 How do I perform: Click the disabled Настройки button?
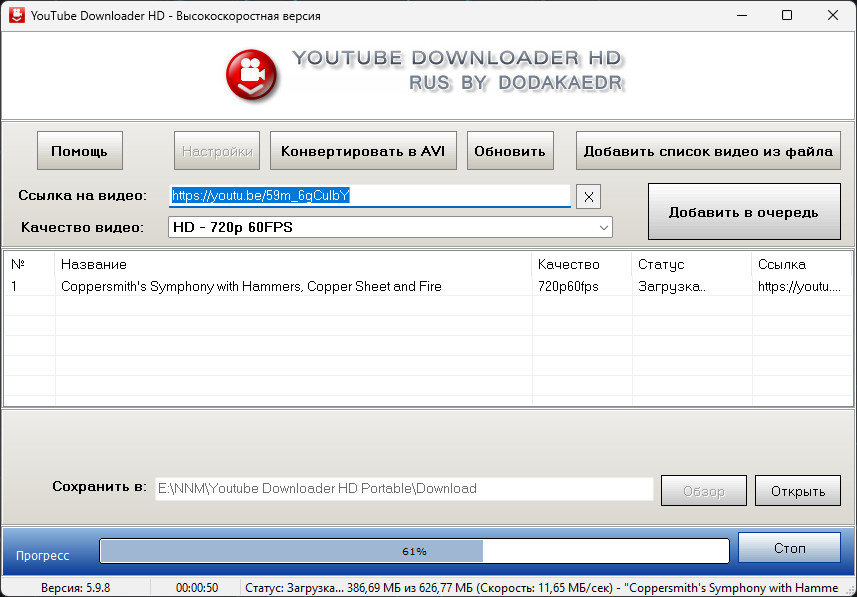[217, 151]
